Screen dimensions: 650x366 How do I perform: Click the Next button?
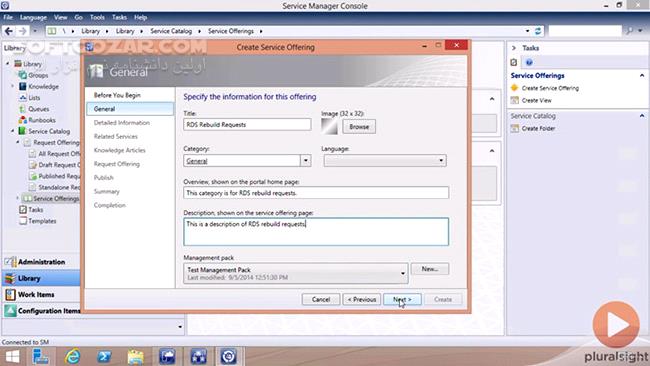(x=402, y=299)
